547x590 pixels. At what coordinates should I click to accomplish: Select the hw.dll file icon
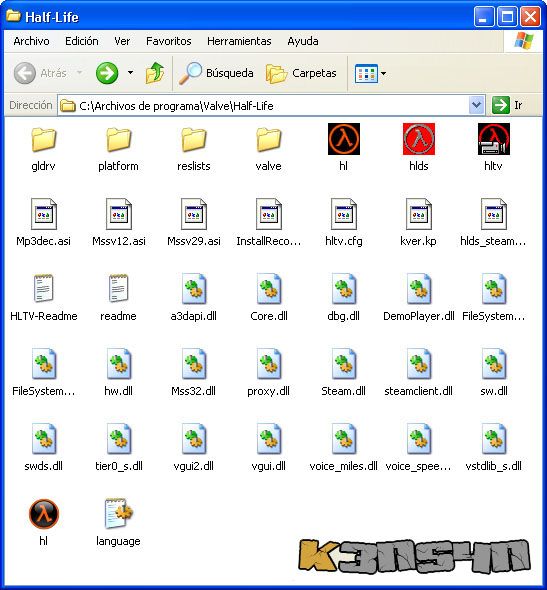[119, 363]
